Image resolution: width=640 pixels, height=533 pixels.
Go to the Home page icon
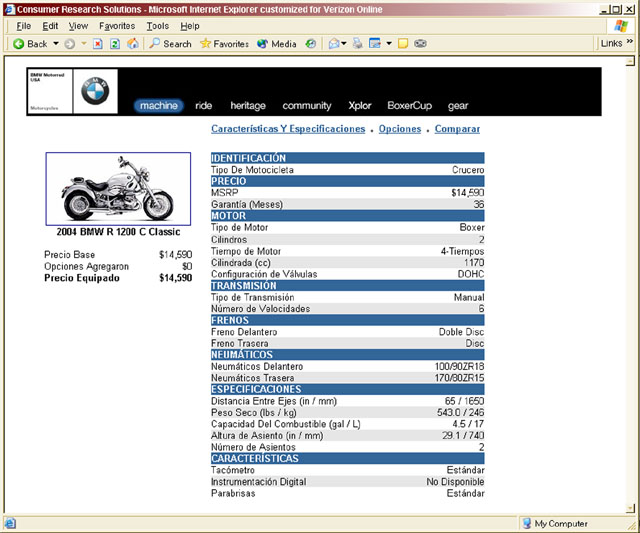[133, 44]
